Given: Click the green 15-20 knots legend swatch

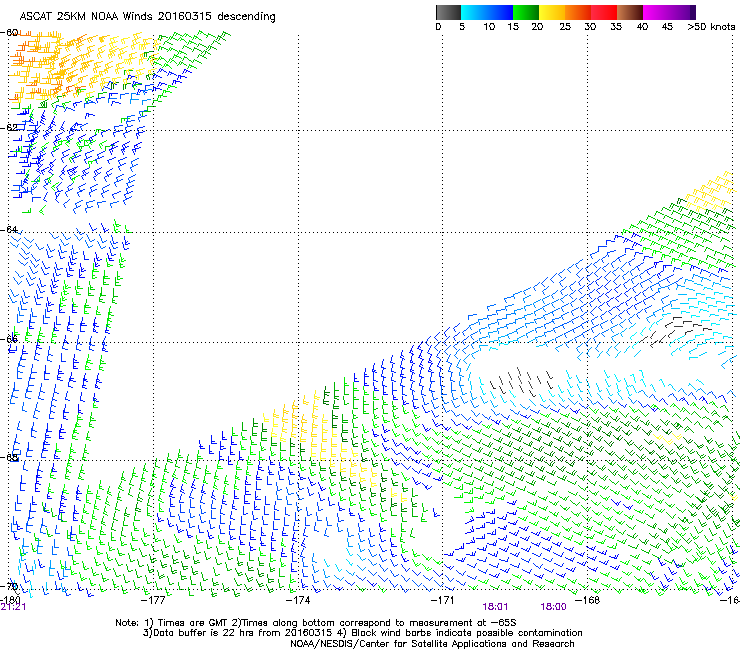Looking at the screenshot, I should 526,12.
